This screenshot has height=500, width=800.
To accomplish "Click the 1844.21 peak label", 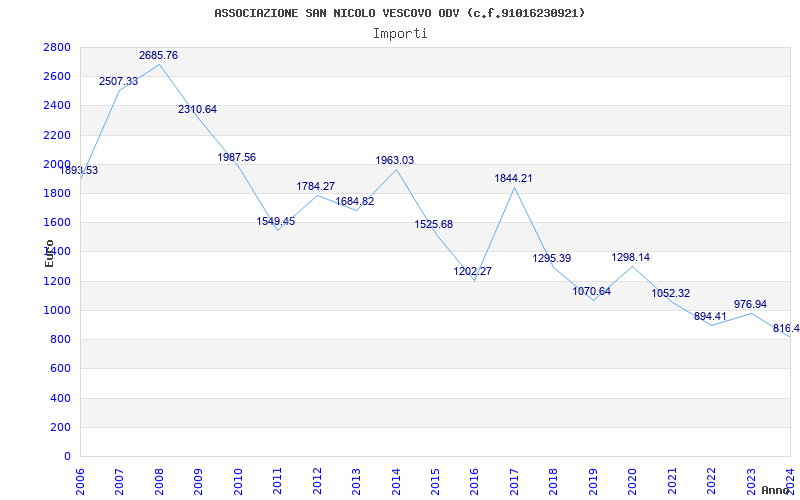I will (513, 179).
